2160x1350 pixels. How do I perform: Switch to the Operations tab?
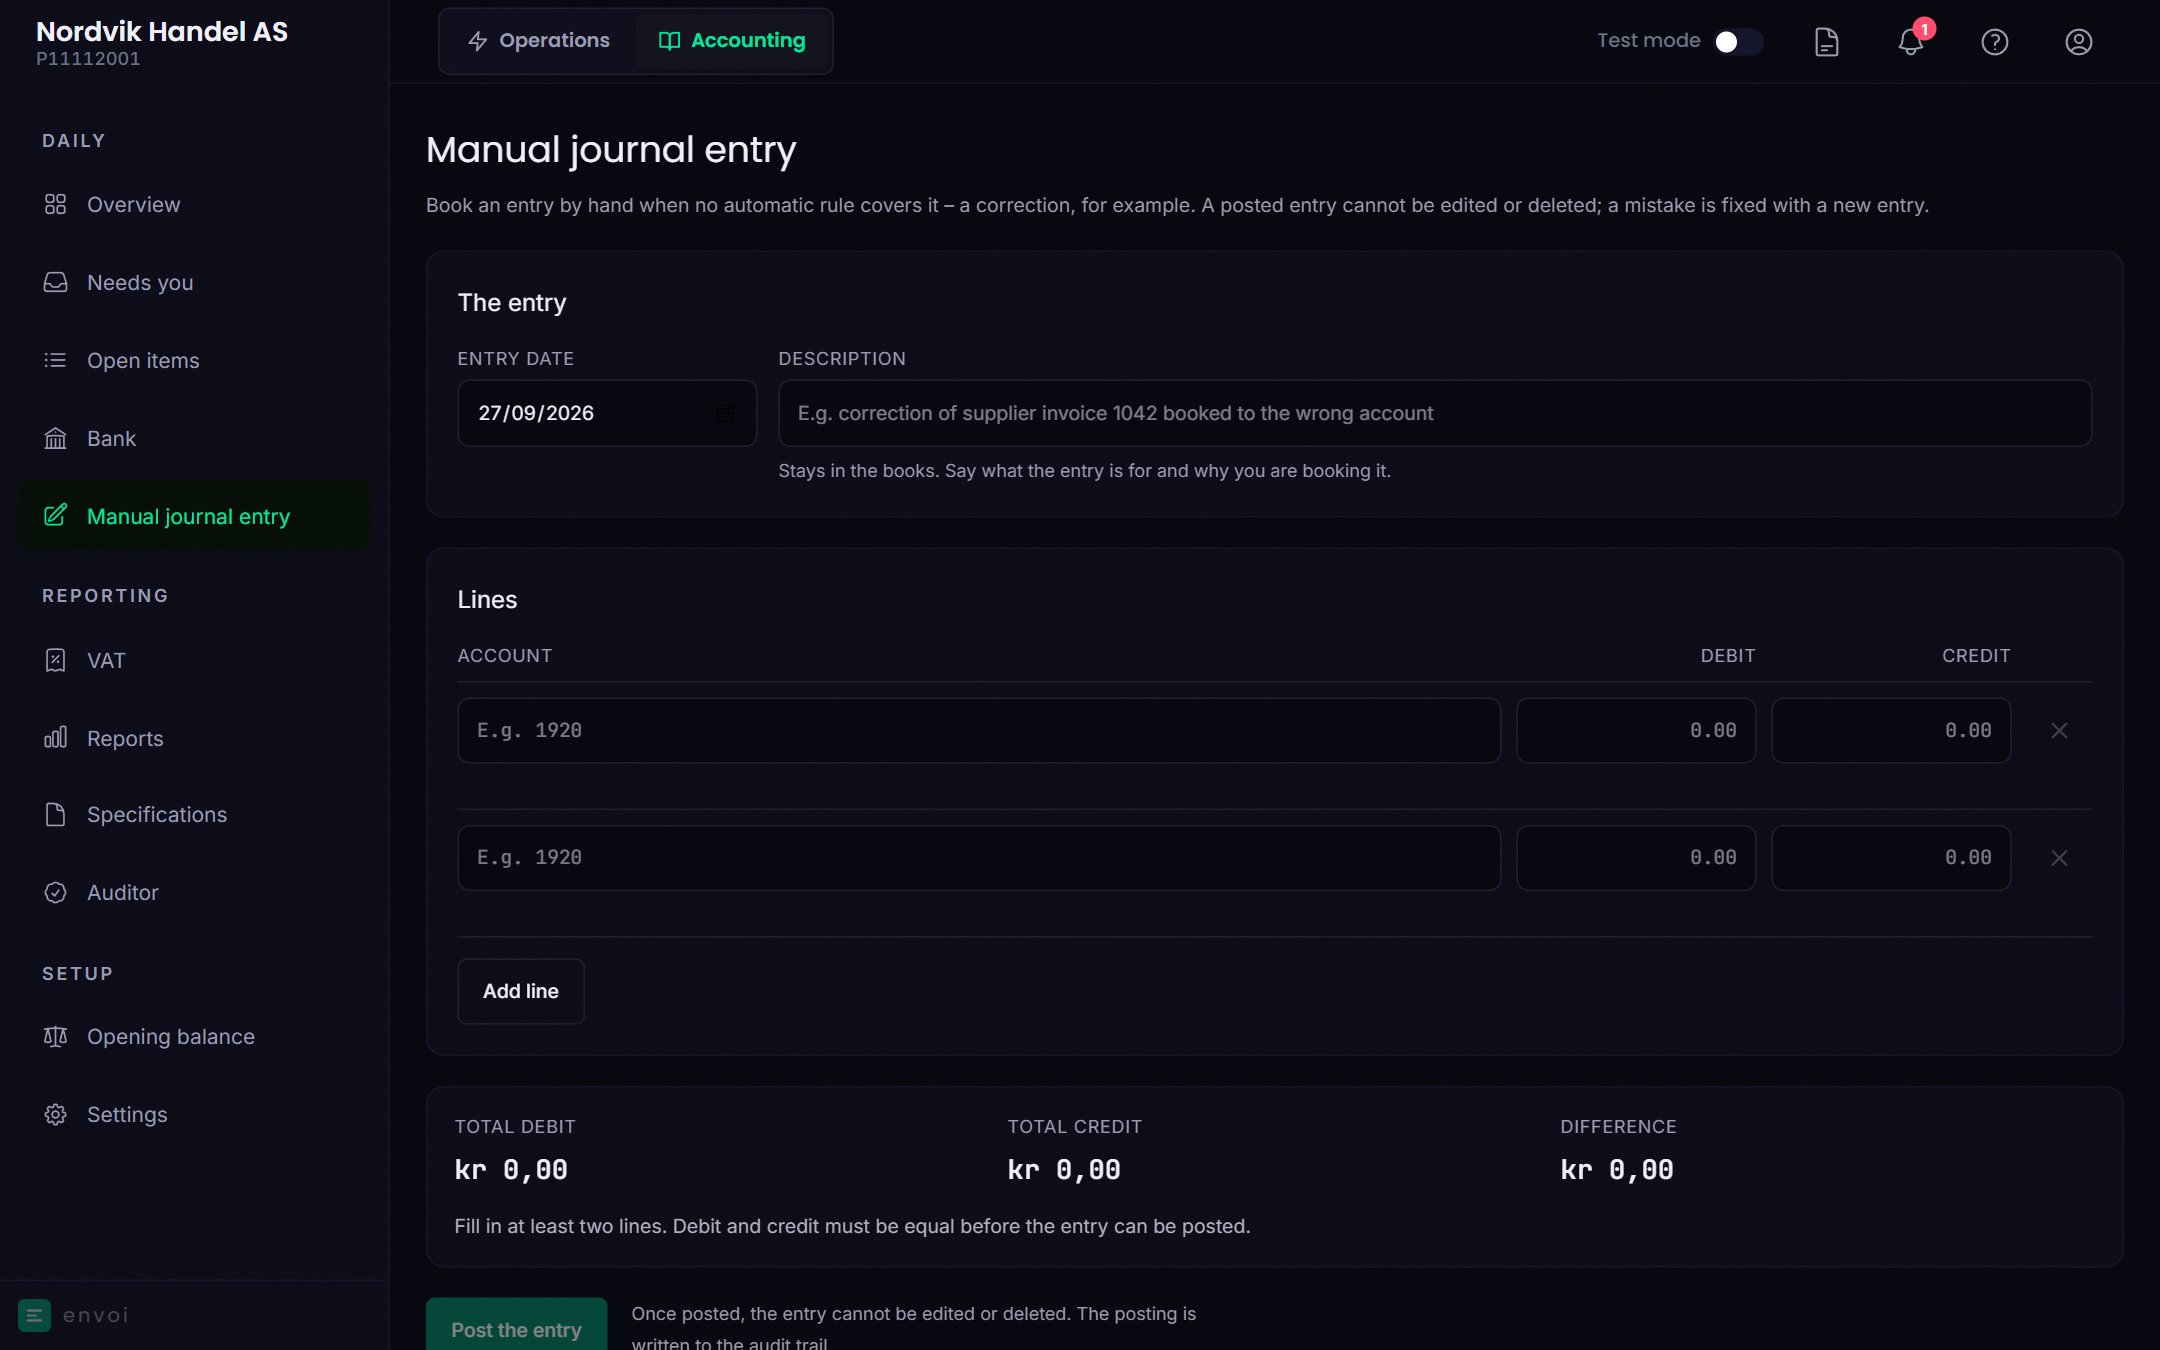pos(538,41)
